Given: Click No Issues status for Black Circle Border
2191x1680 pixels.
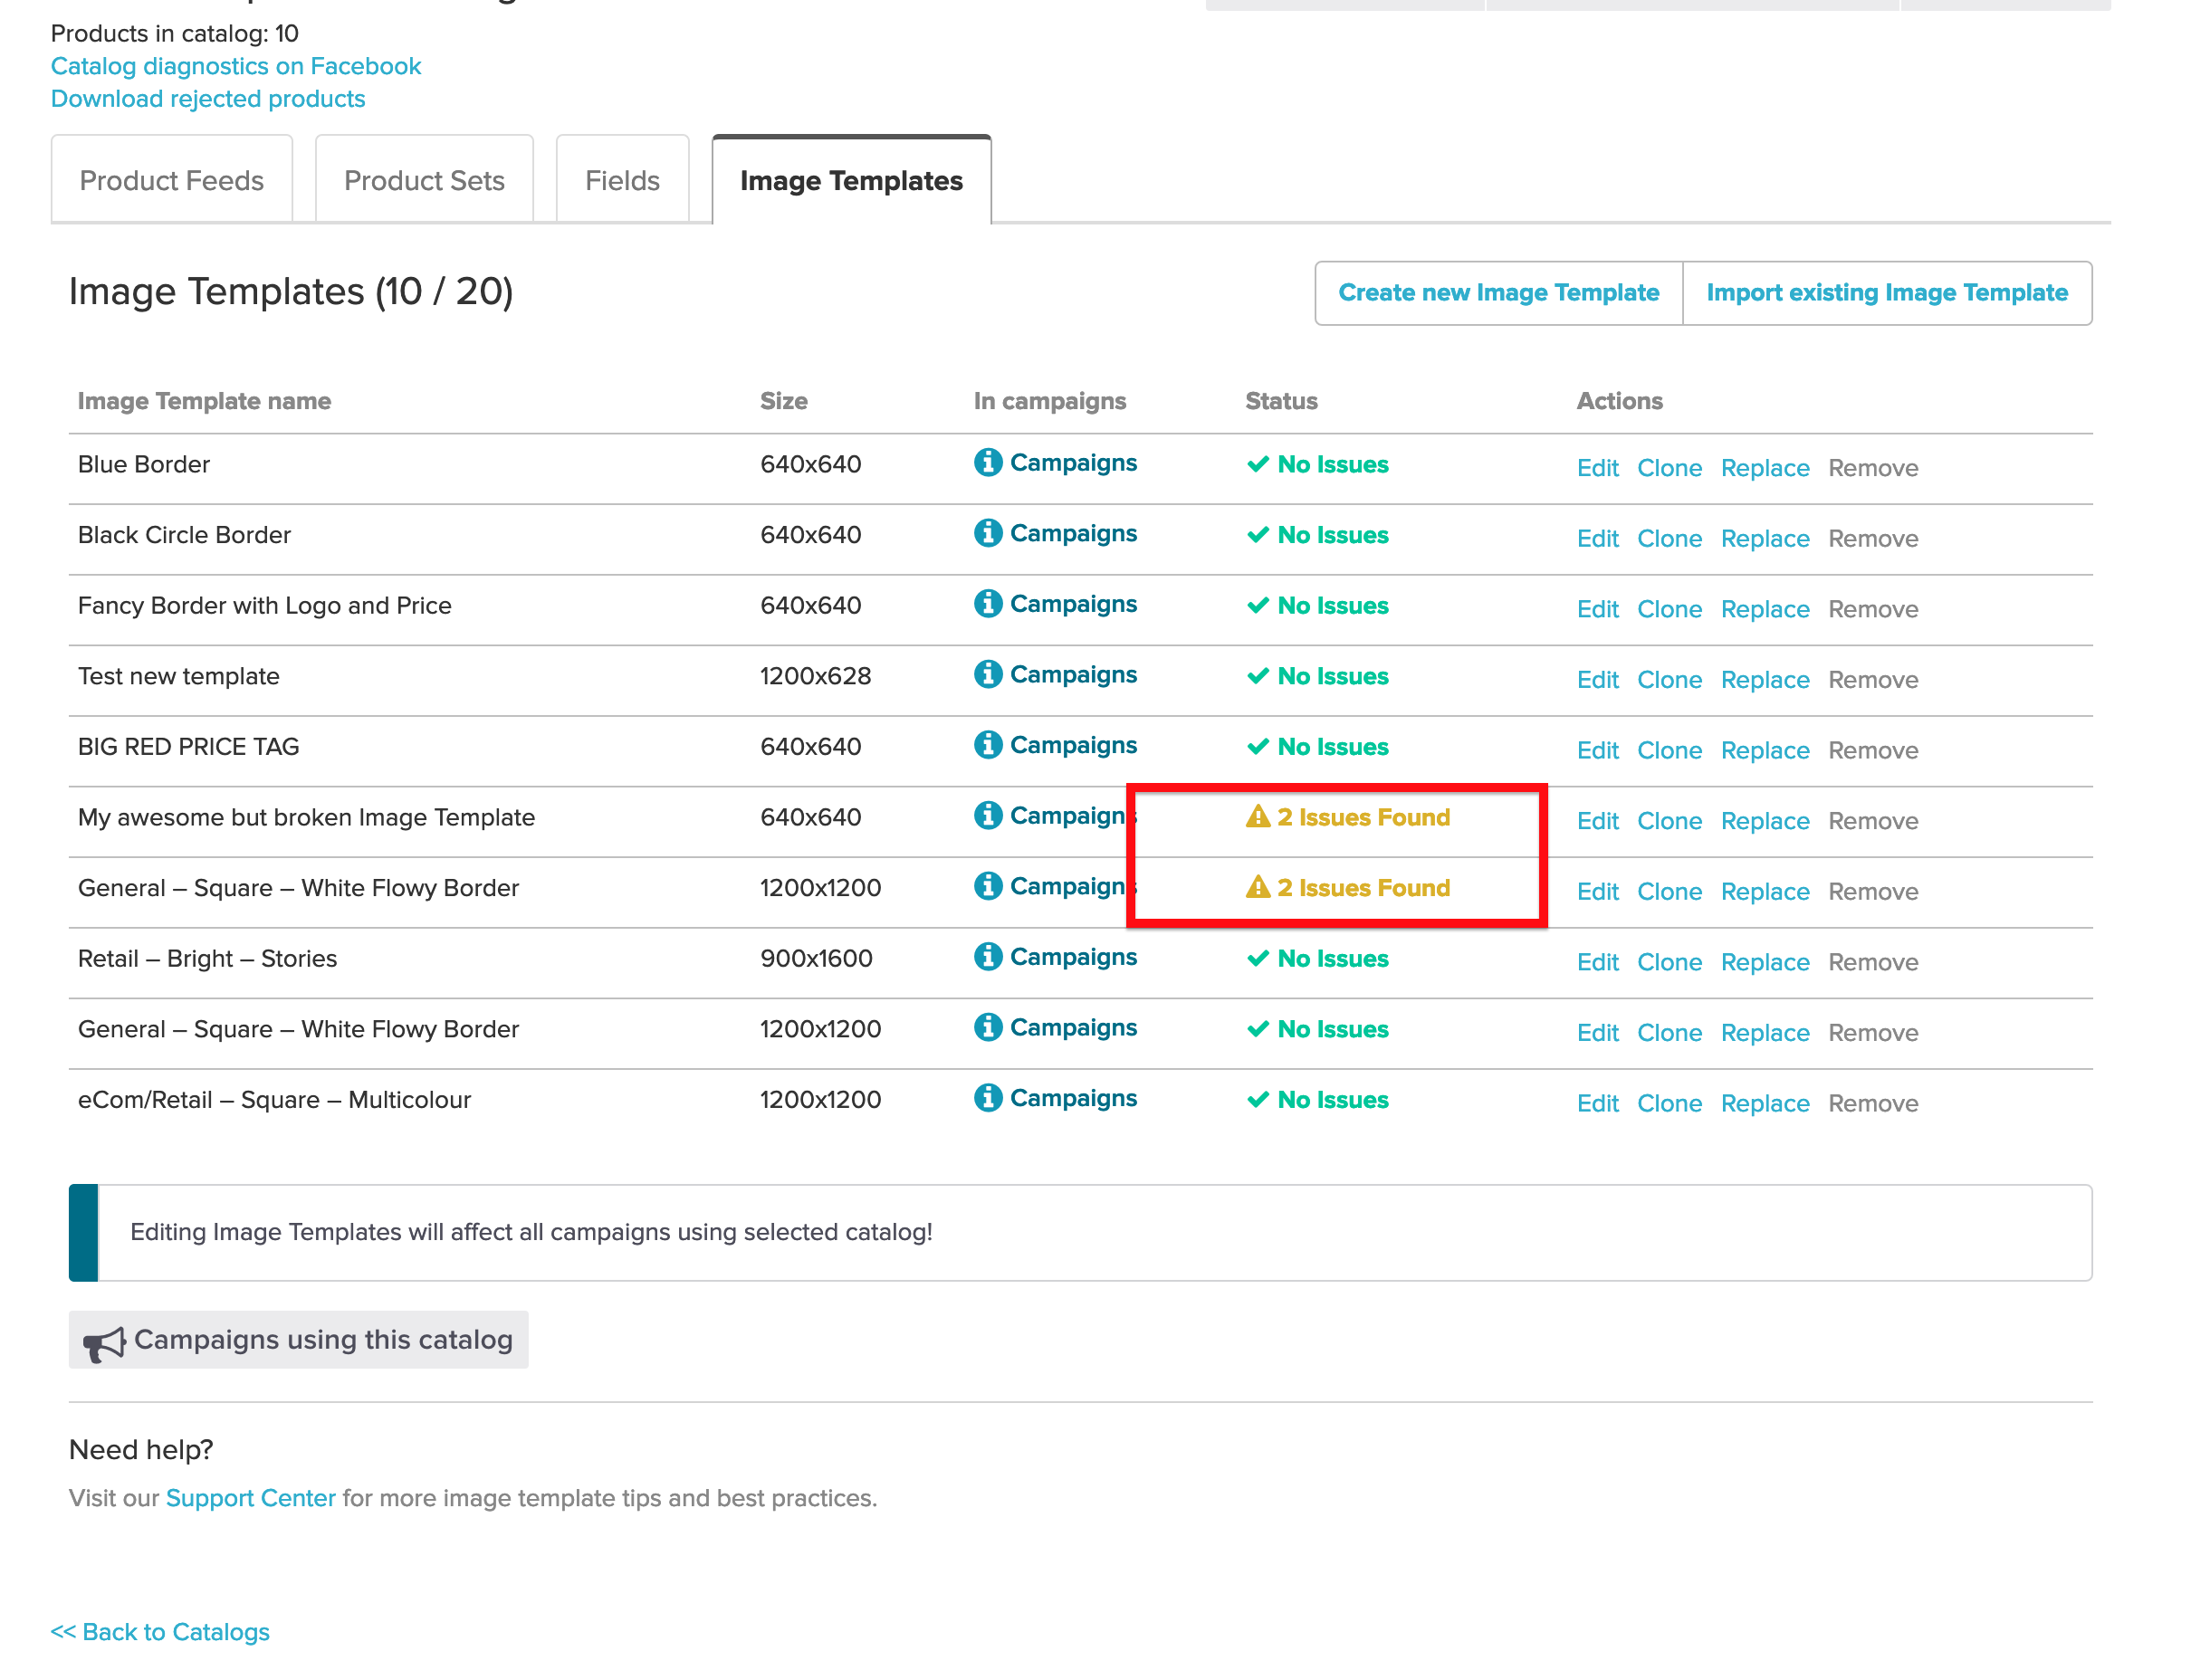Looking at the screenshot, I should pyautogui.click(x=1332, y=535).
